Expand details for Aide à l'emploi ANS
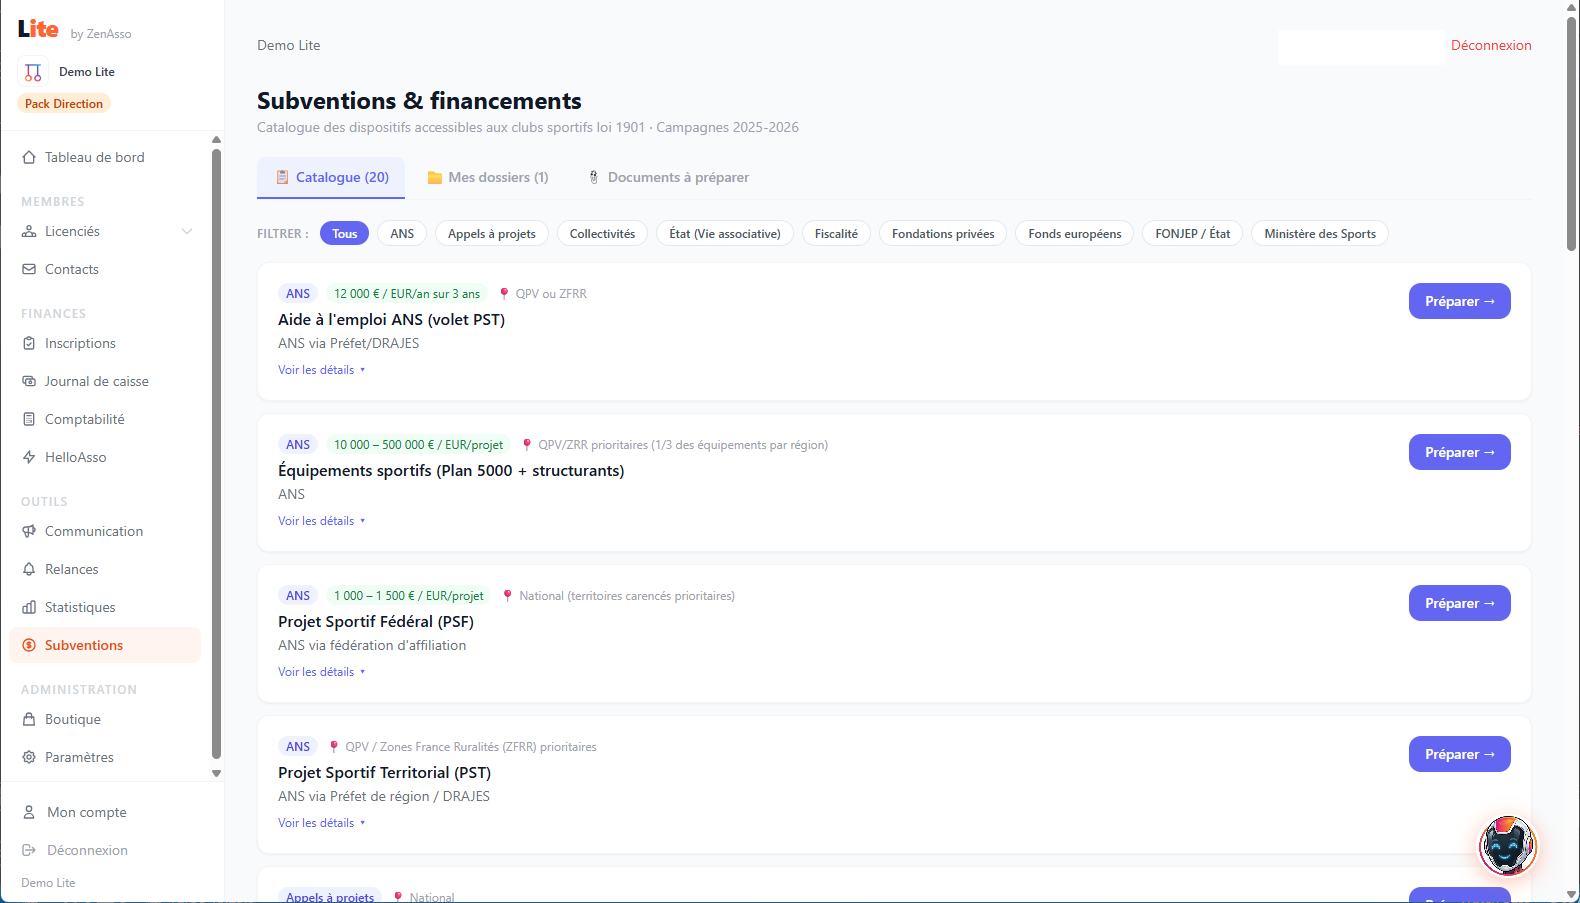Image resolution: width=1580 pixels, height=903 pixels. [x=322, y=370]
